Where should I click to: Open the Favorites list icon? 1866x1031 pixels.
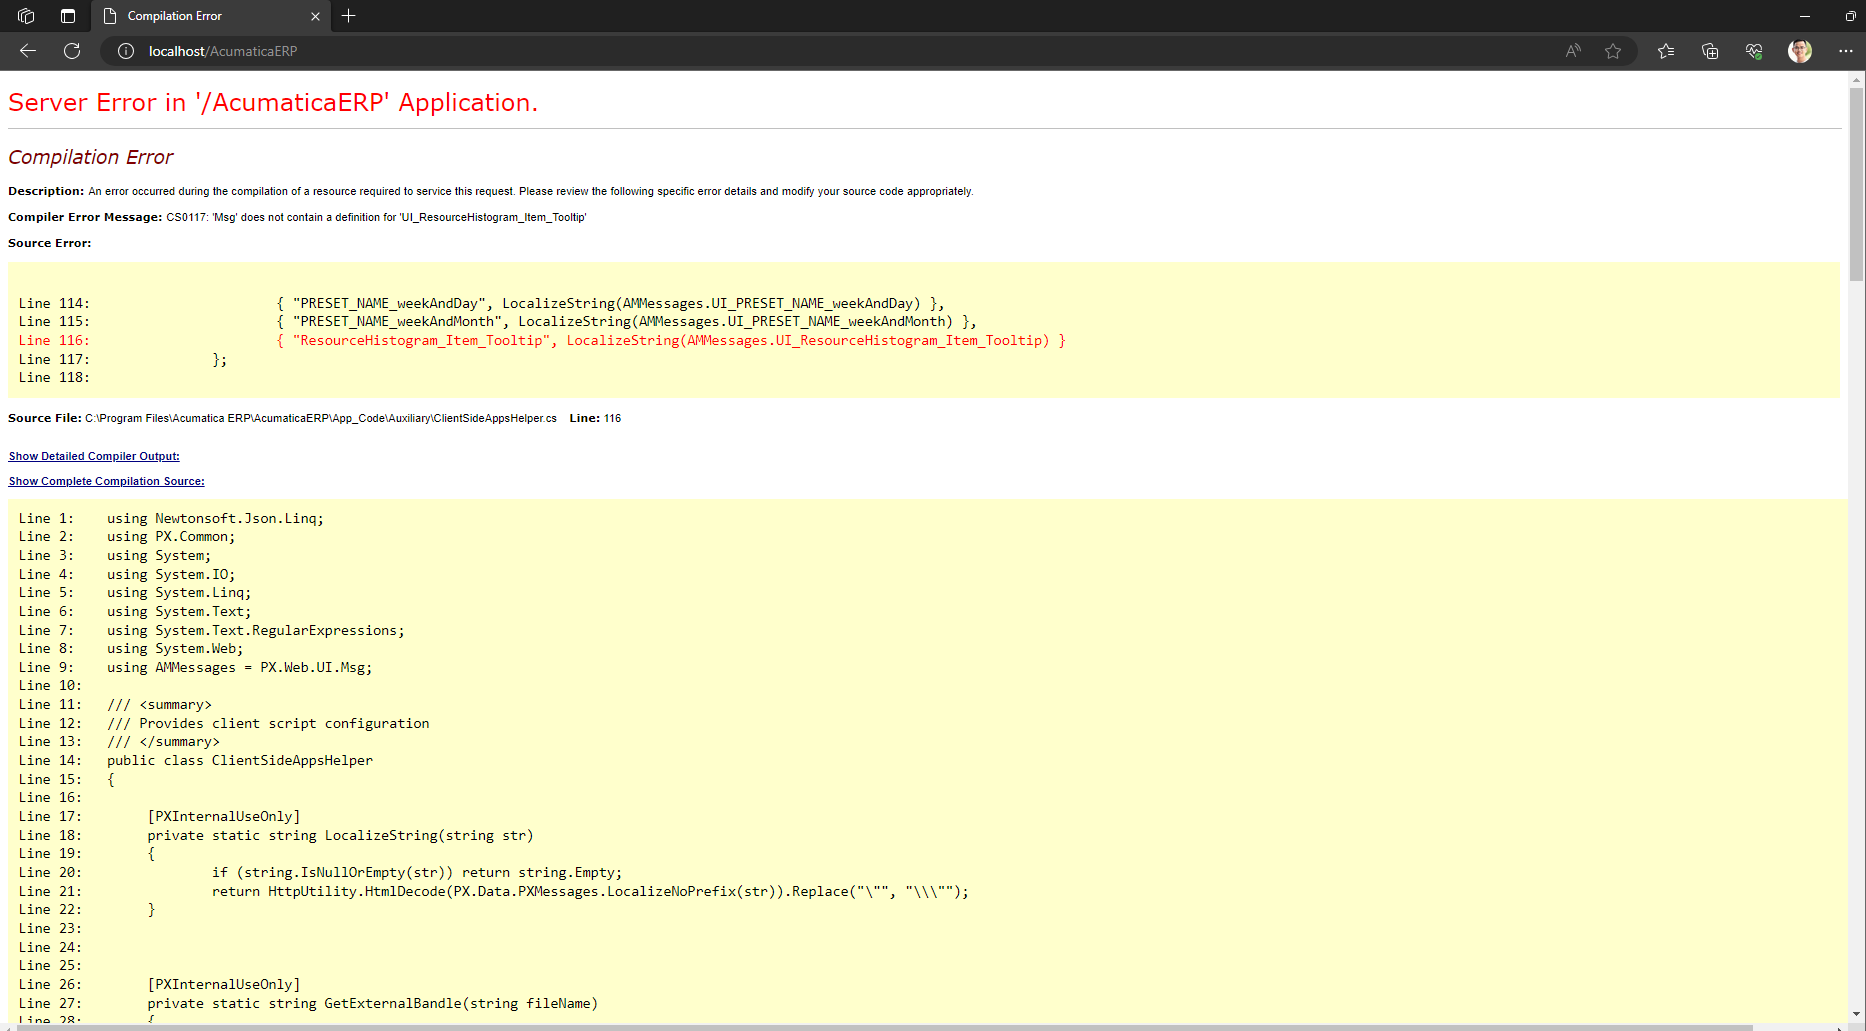(x=1666, y=51)
